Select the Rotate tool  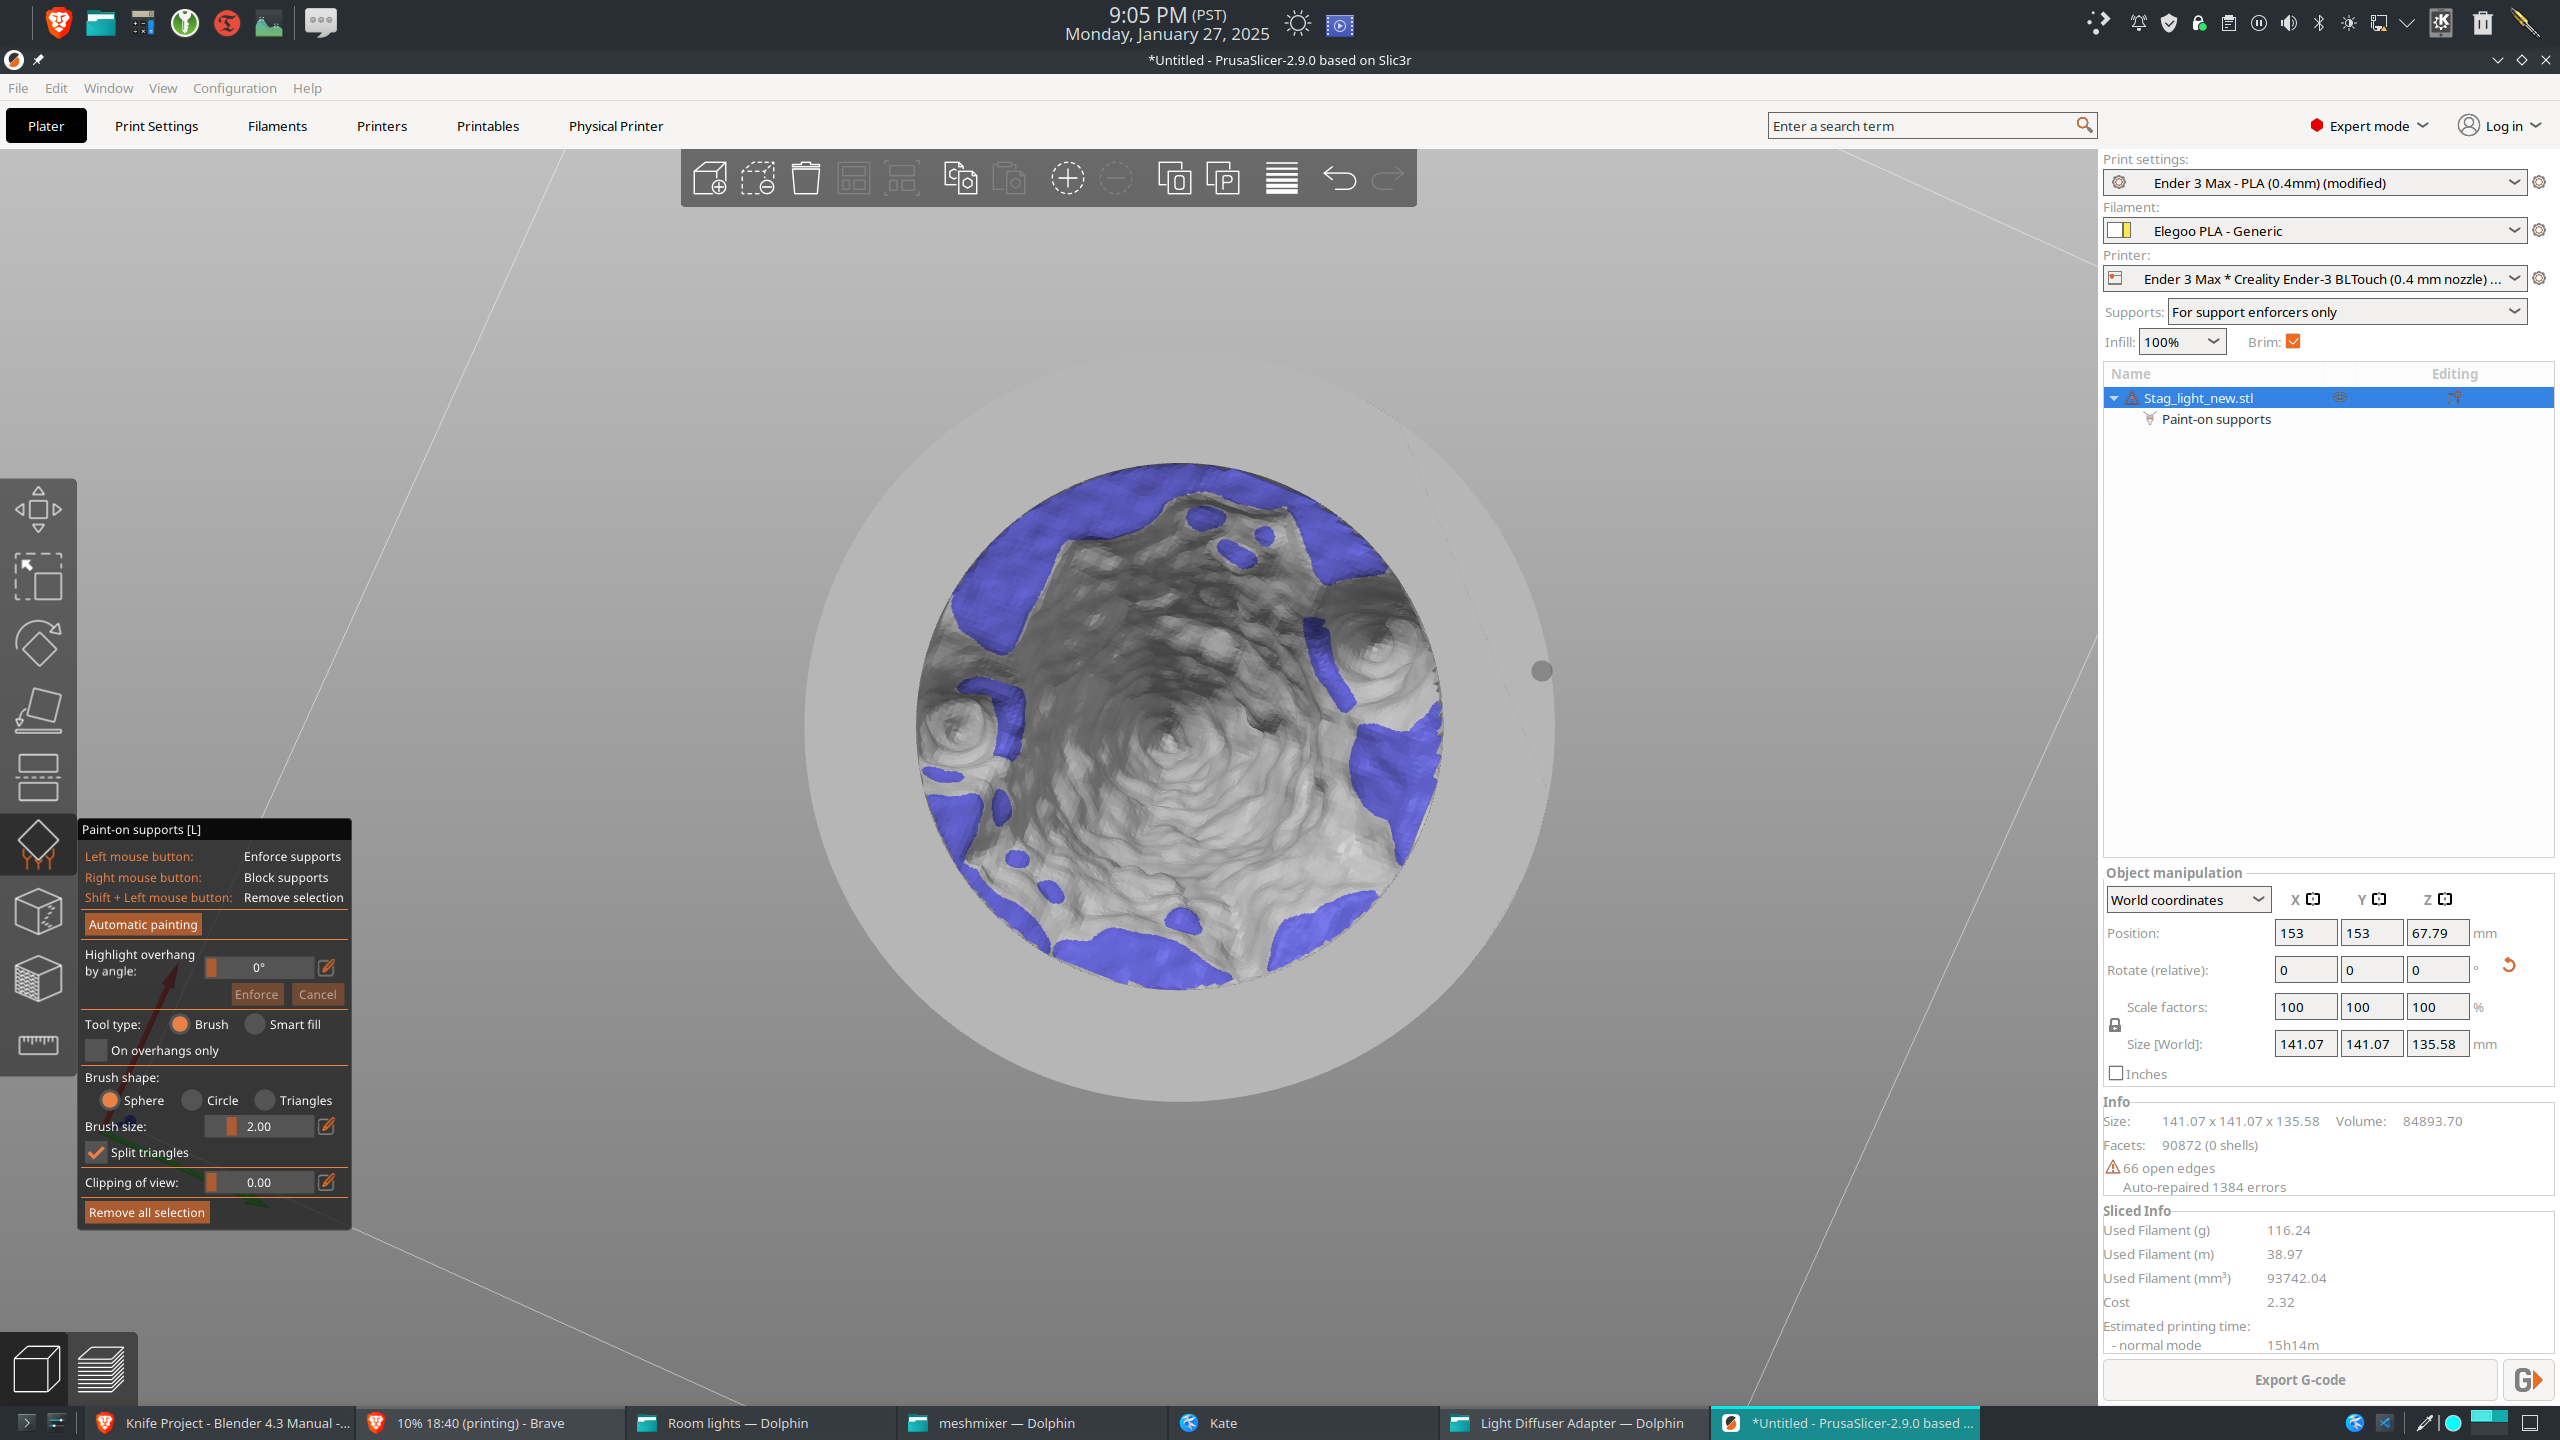pyautogui.click(x=38, y=644)
